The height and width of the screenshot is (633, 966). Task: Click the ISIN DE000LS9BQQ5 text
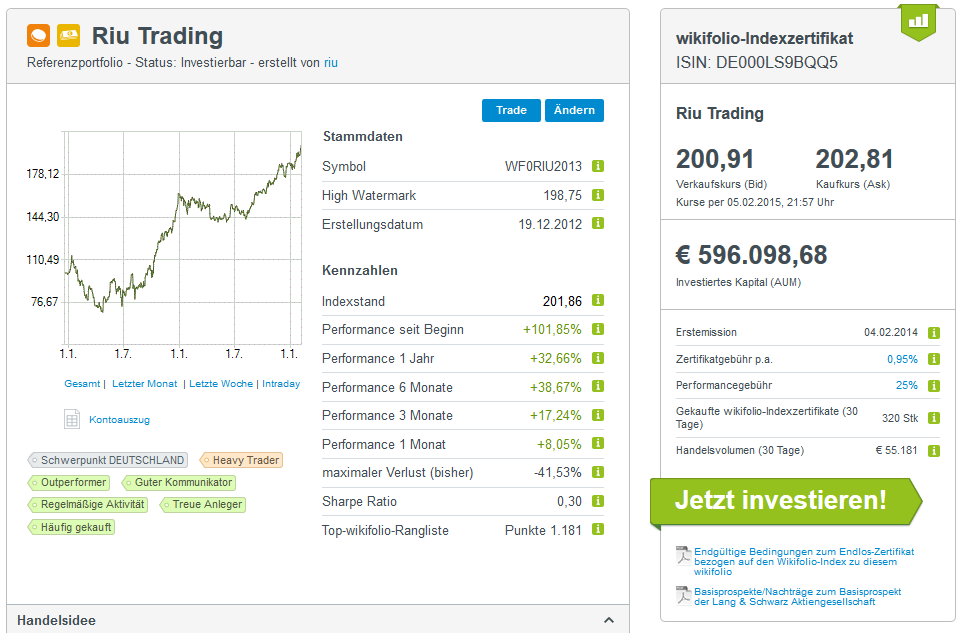[x=757, y=63]
